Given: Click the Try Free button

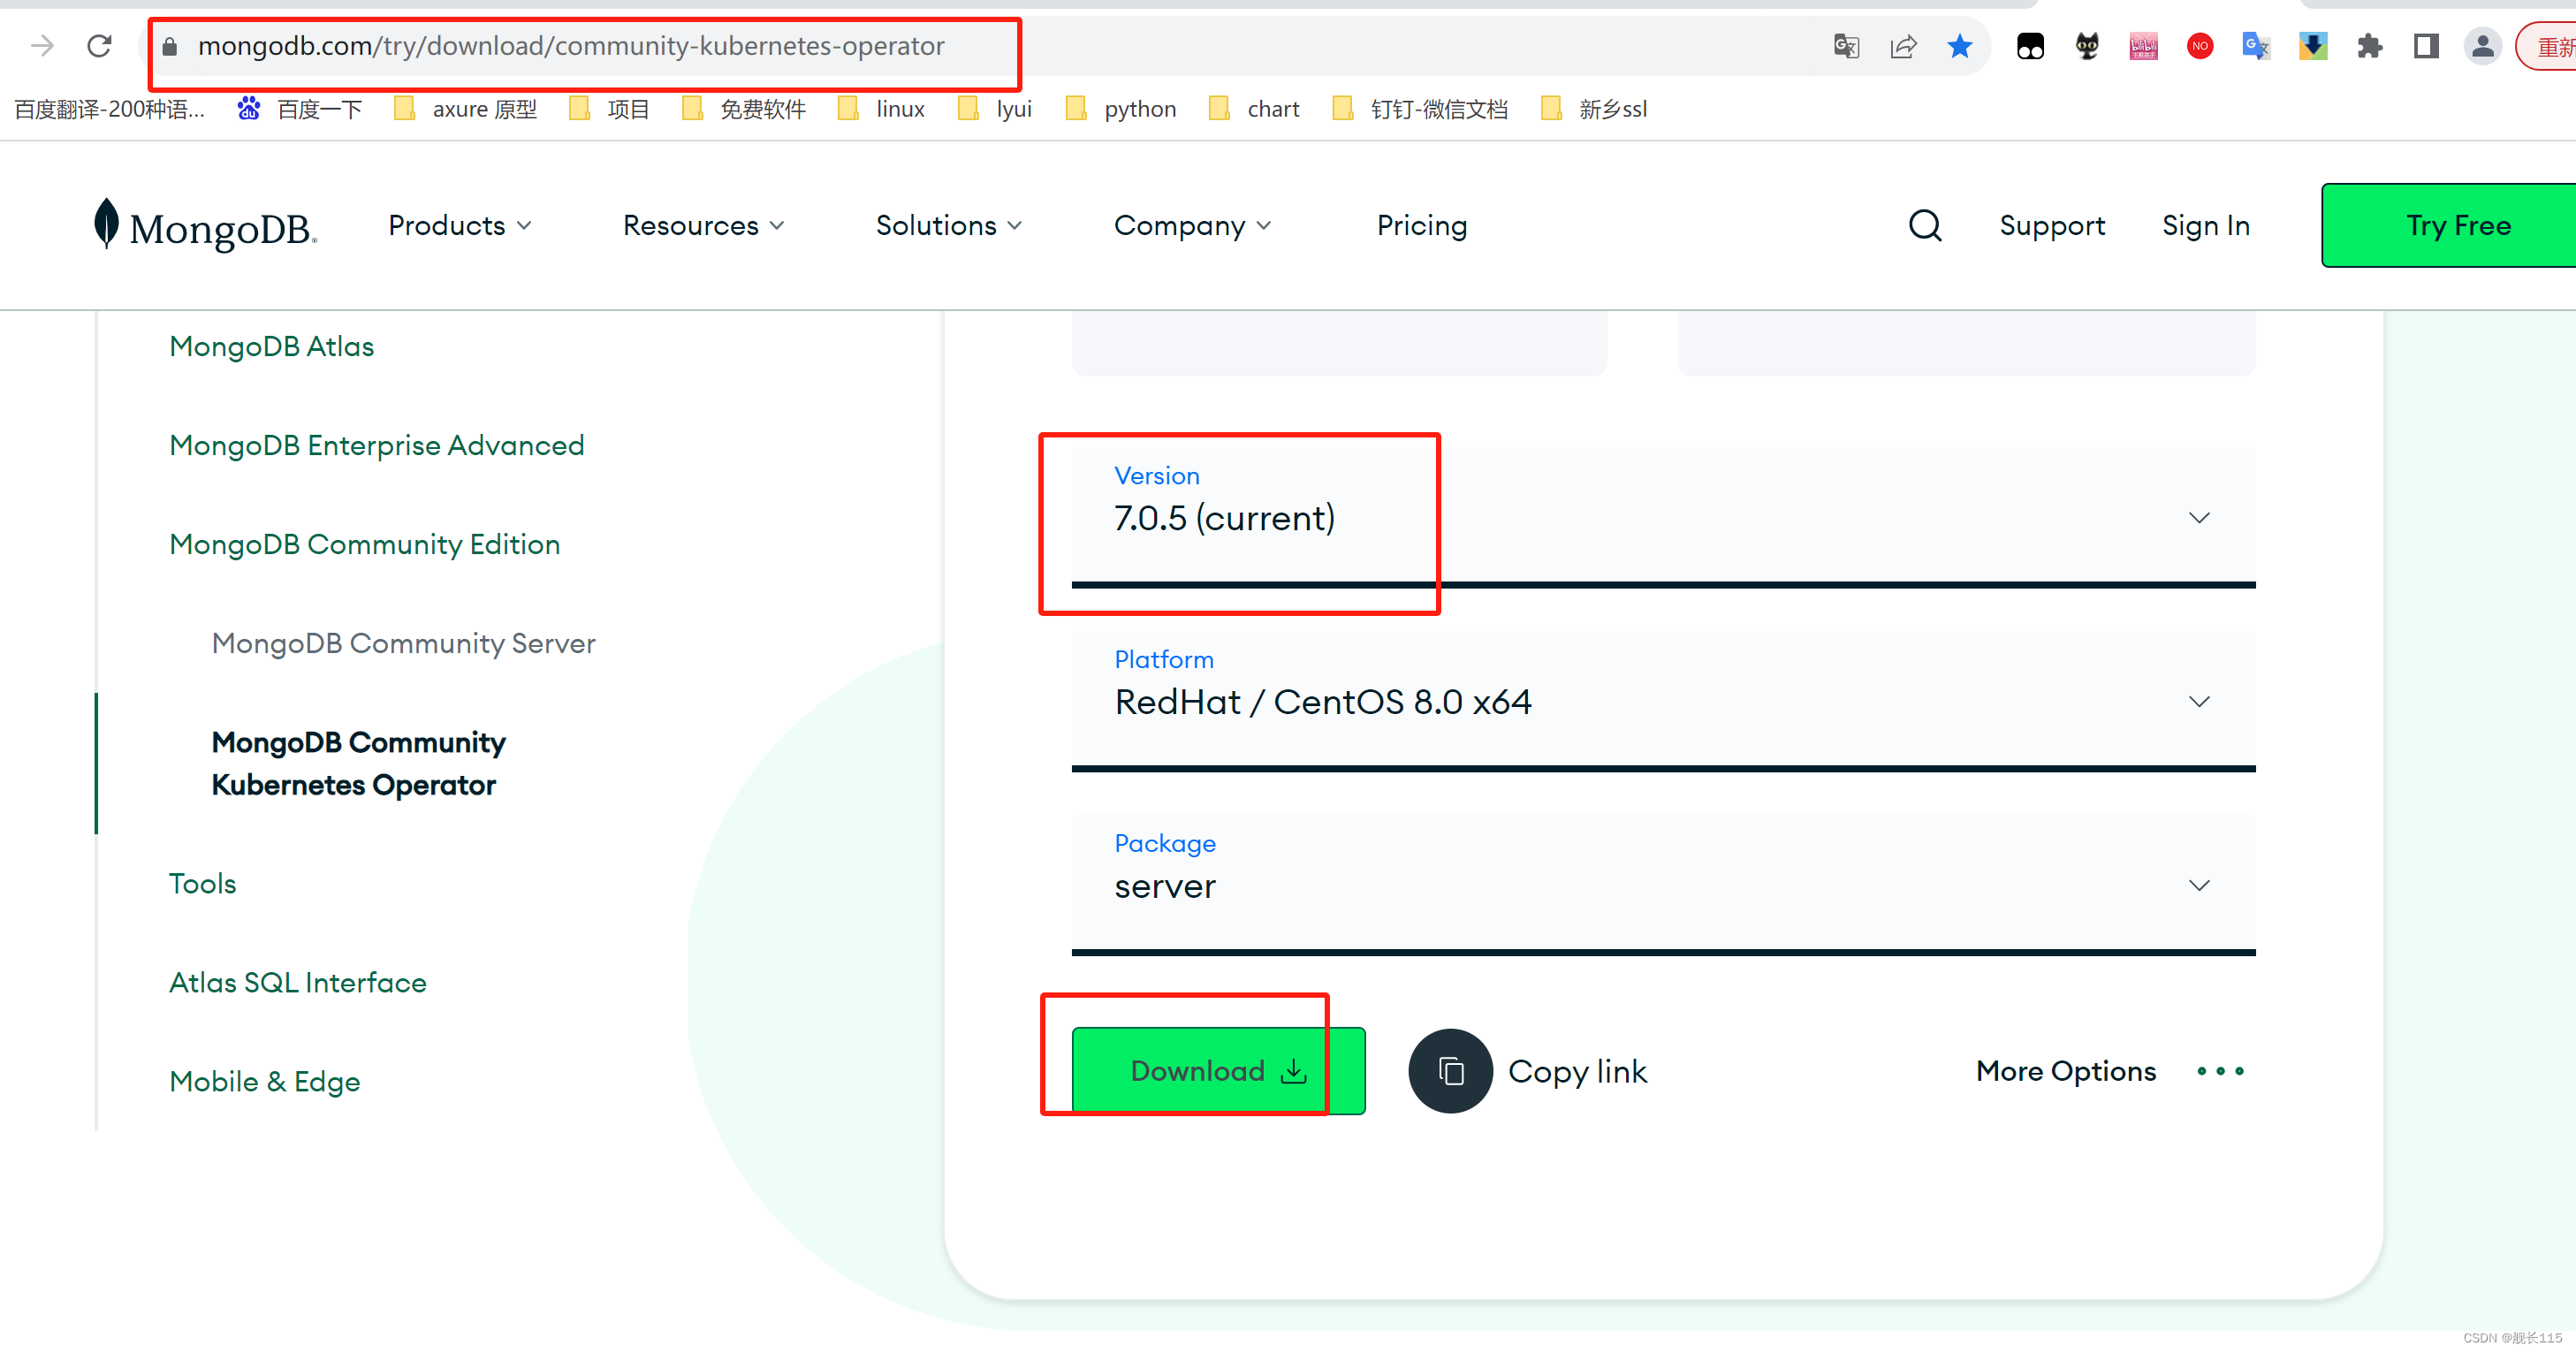Looking at the screenshot, I should coord(2457,224).
